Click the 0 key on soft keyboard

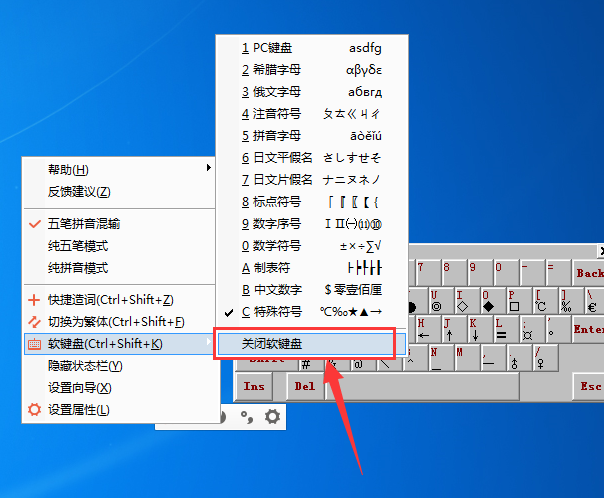506,273
